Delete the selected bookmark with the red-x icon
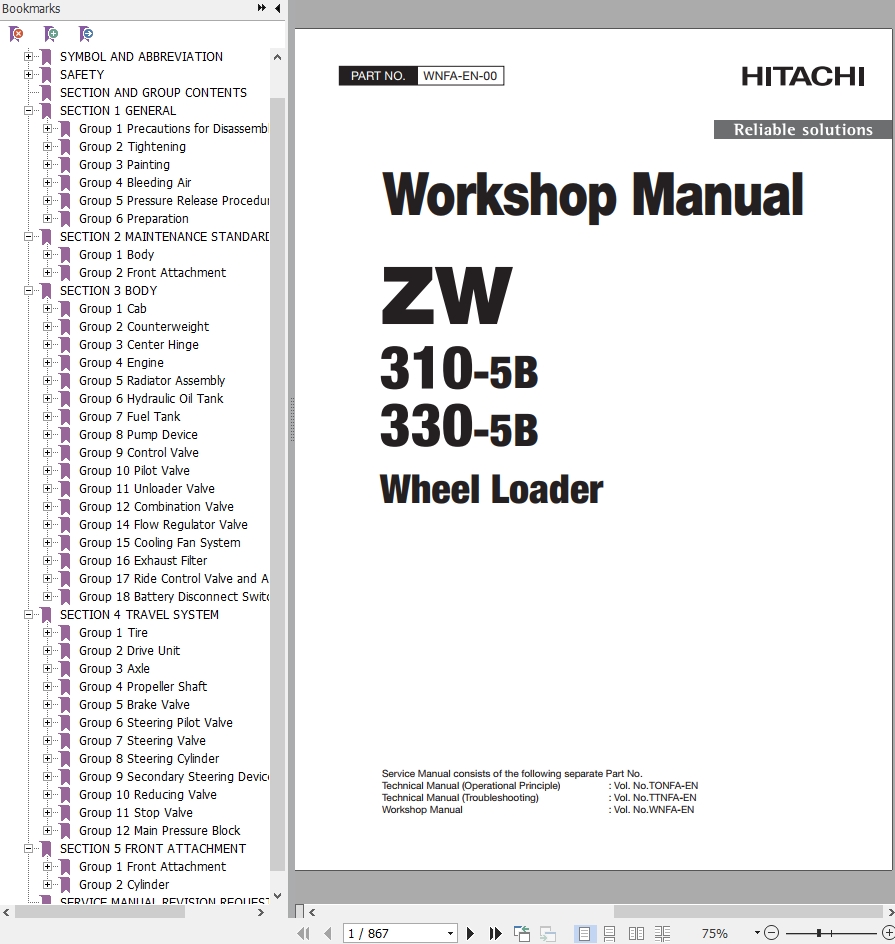Image resolution: width=895 pixels, height=944 pixels. point(16,34)
